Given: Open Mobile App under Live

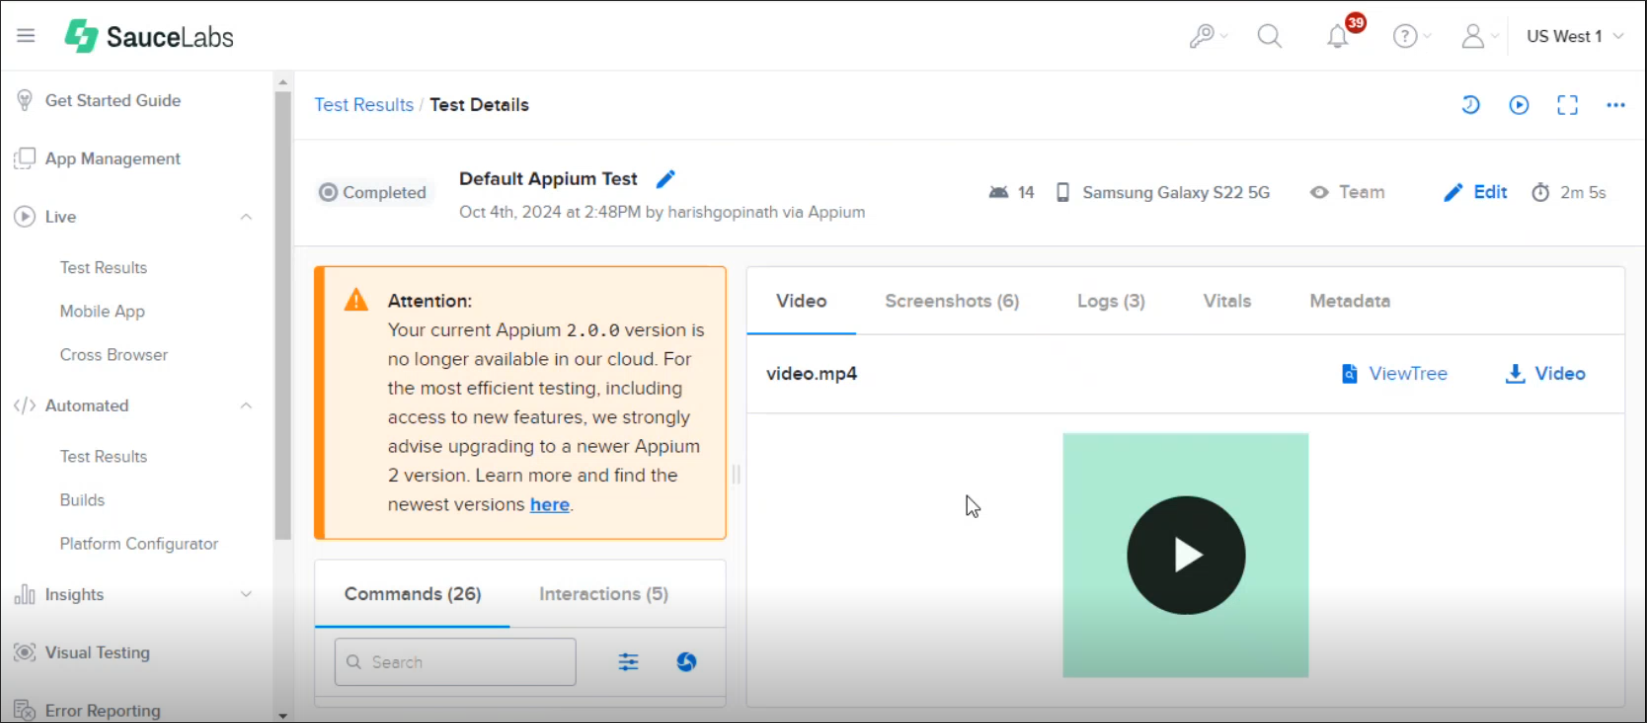Looking at the screenshot, I should [x=102, y=311].
